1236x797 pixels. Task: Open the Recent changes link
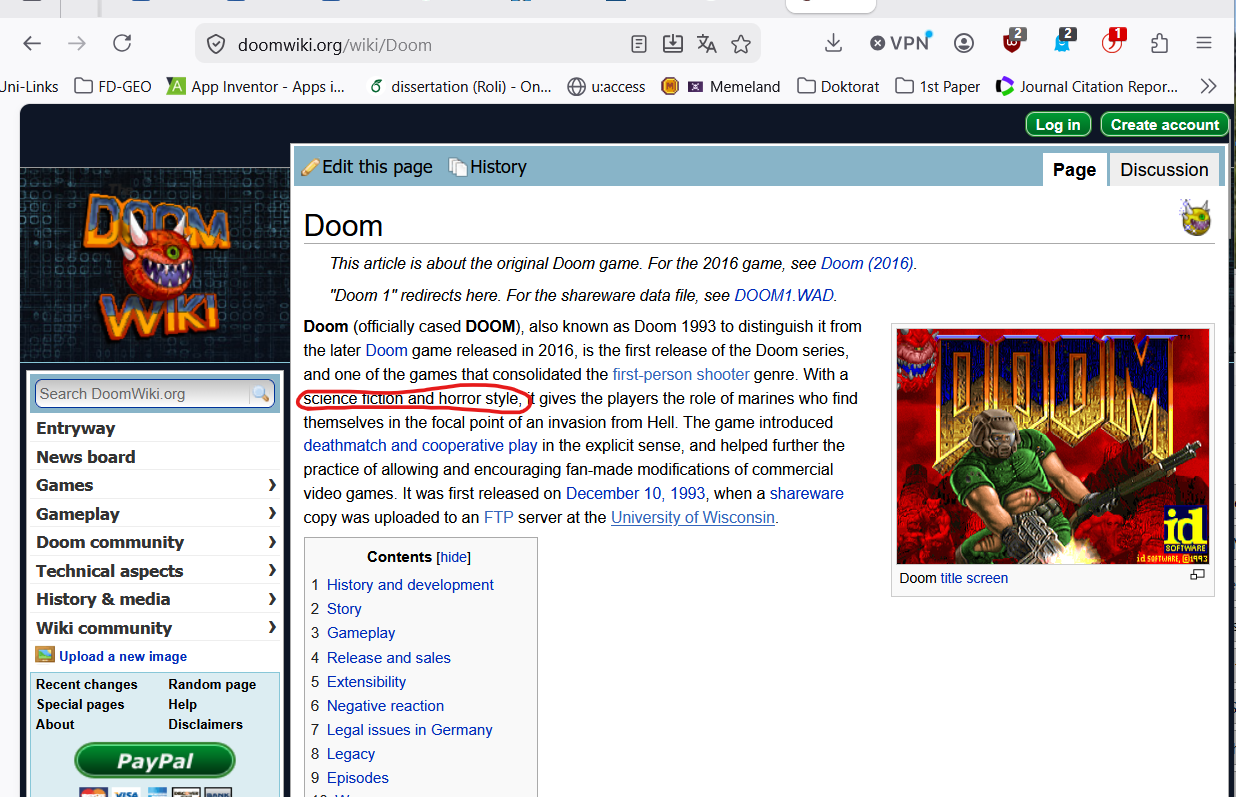point(87,685)
